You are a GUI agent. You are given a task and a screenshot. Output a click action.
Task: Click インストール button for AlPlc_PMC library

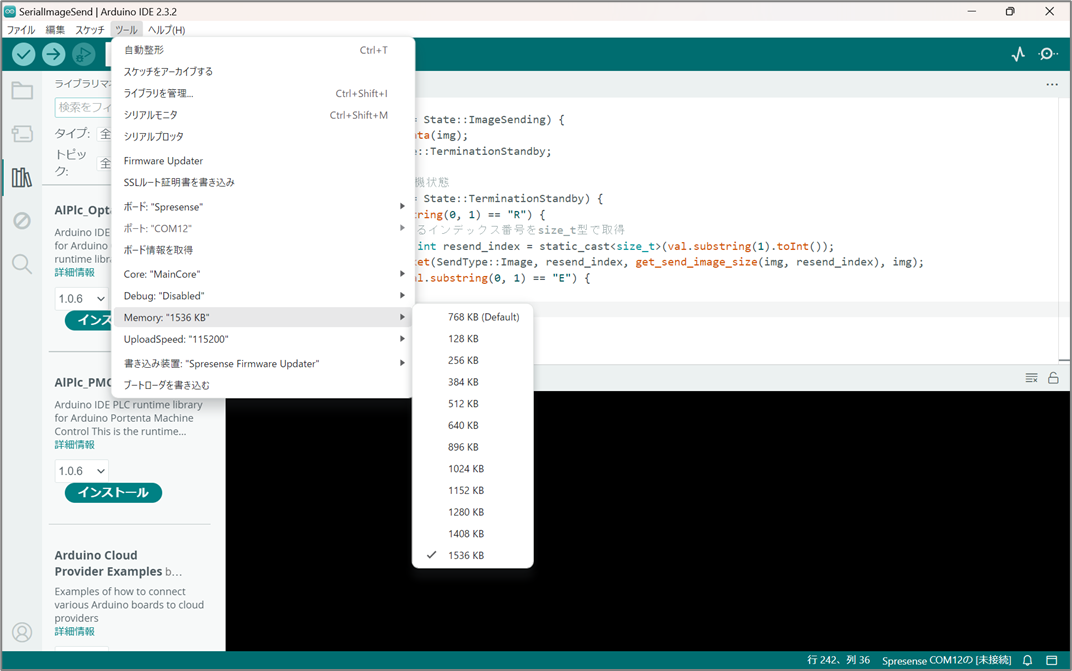[113, 492]
